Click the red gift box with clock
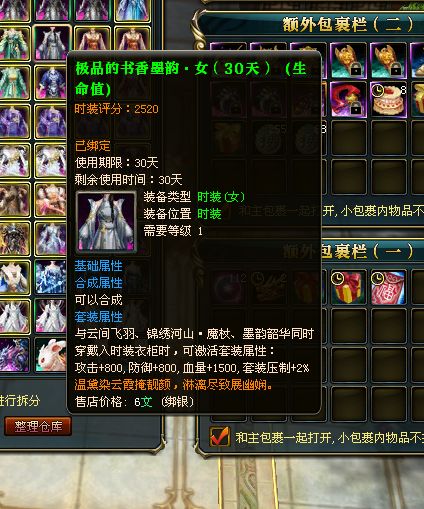424x509 pixels. pyautogui.click(x=348, y=287)
